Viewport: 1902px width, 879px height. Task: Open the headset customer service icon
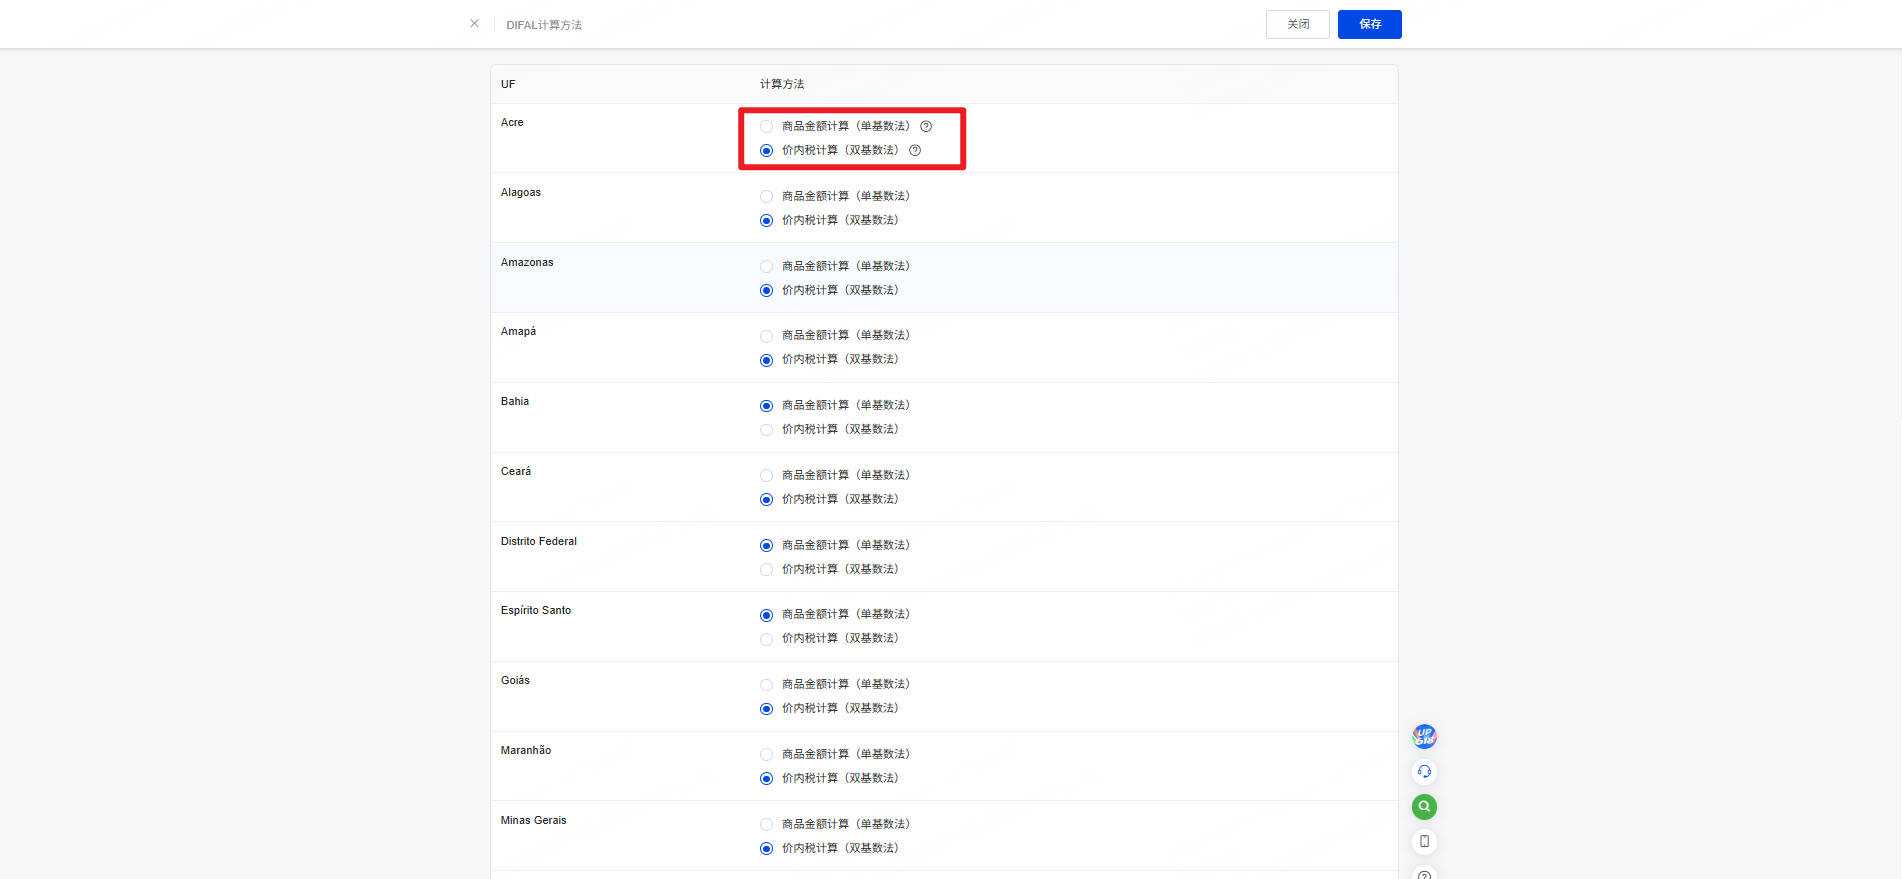point(1424,771)
